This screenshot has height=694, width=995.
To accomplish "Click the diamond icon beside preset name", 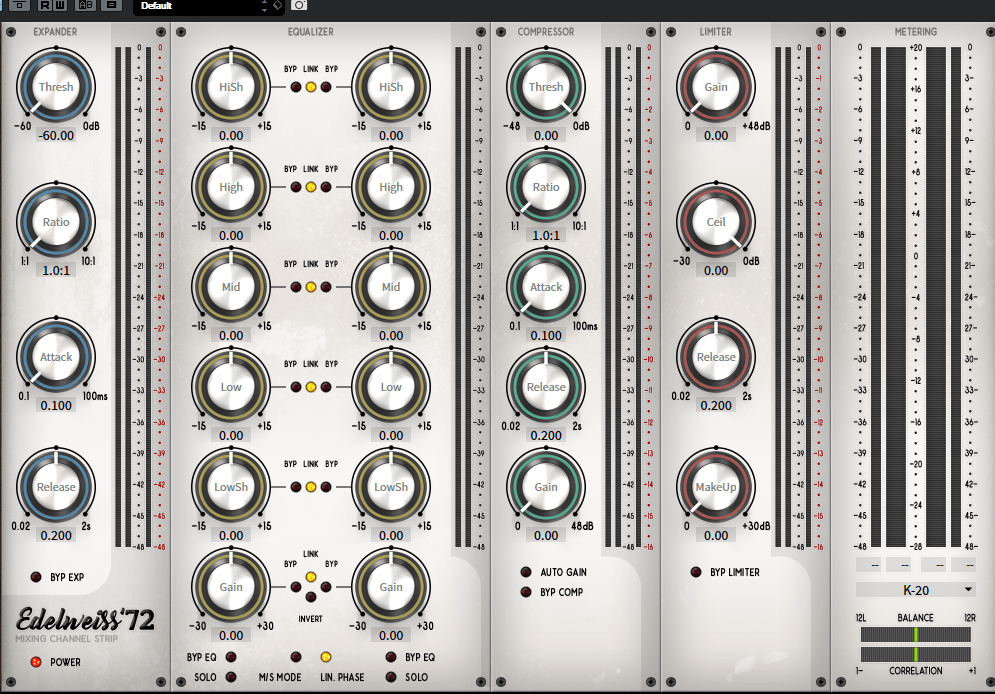I will (x=278, y=6).
